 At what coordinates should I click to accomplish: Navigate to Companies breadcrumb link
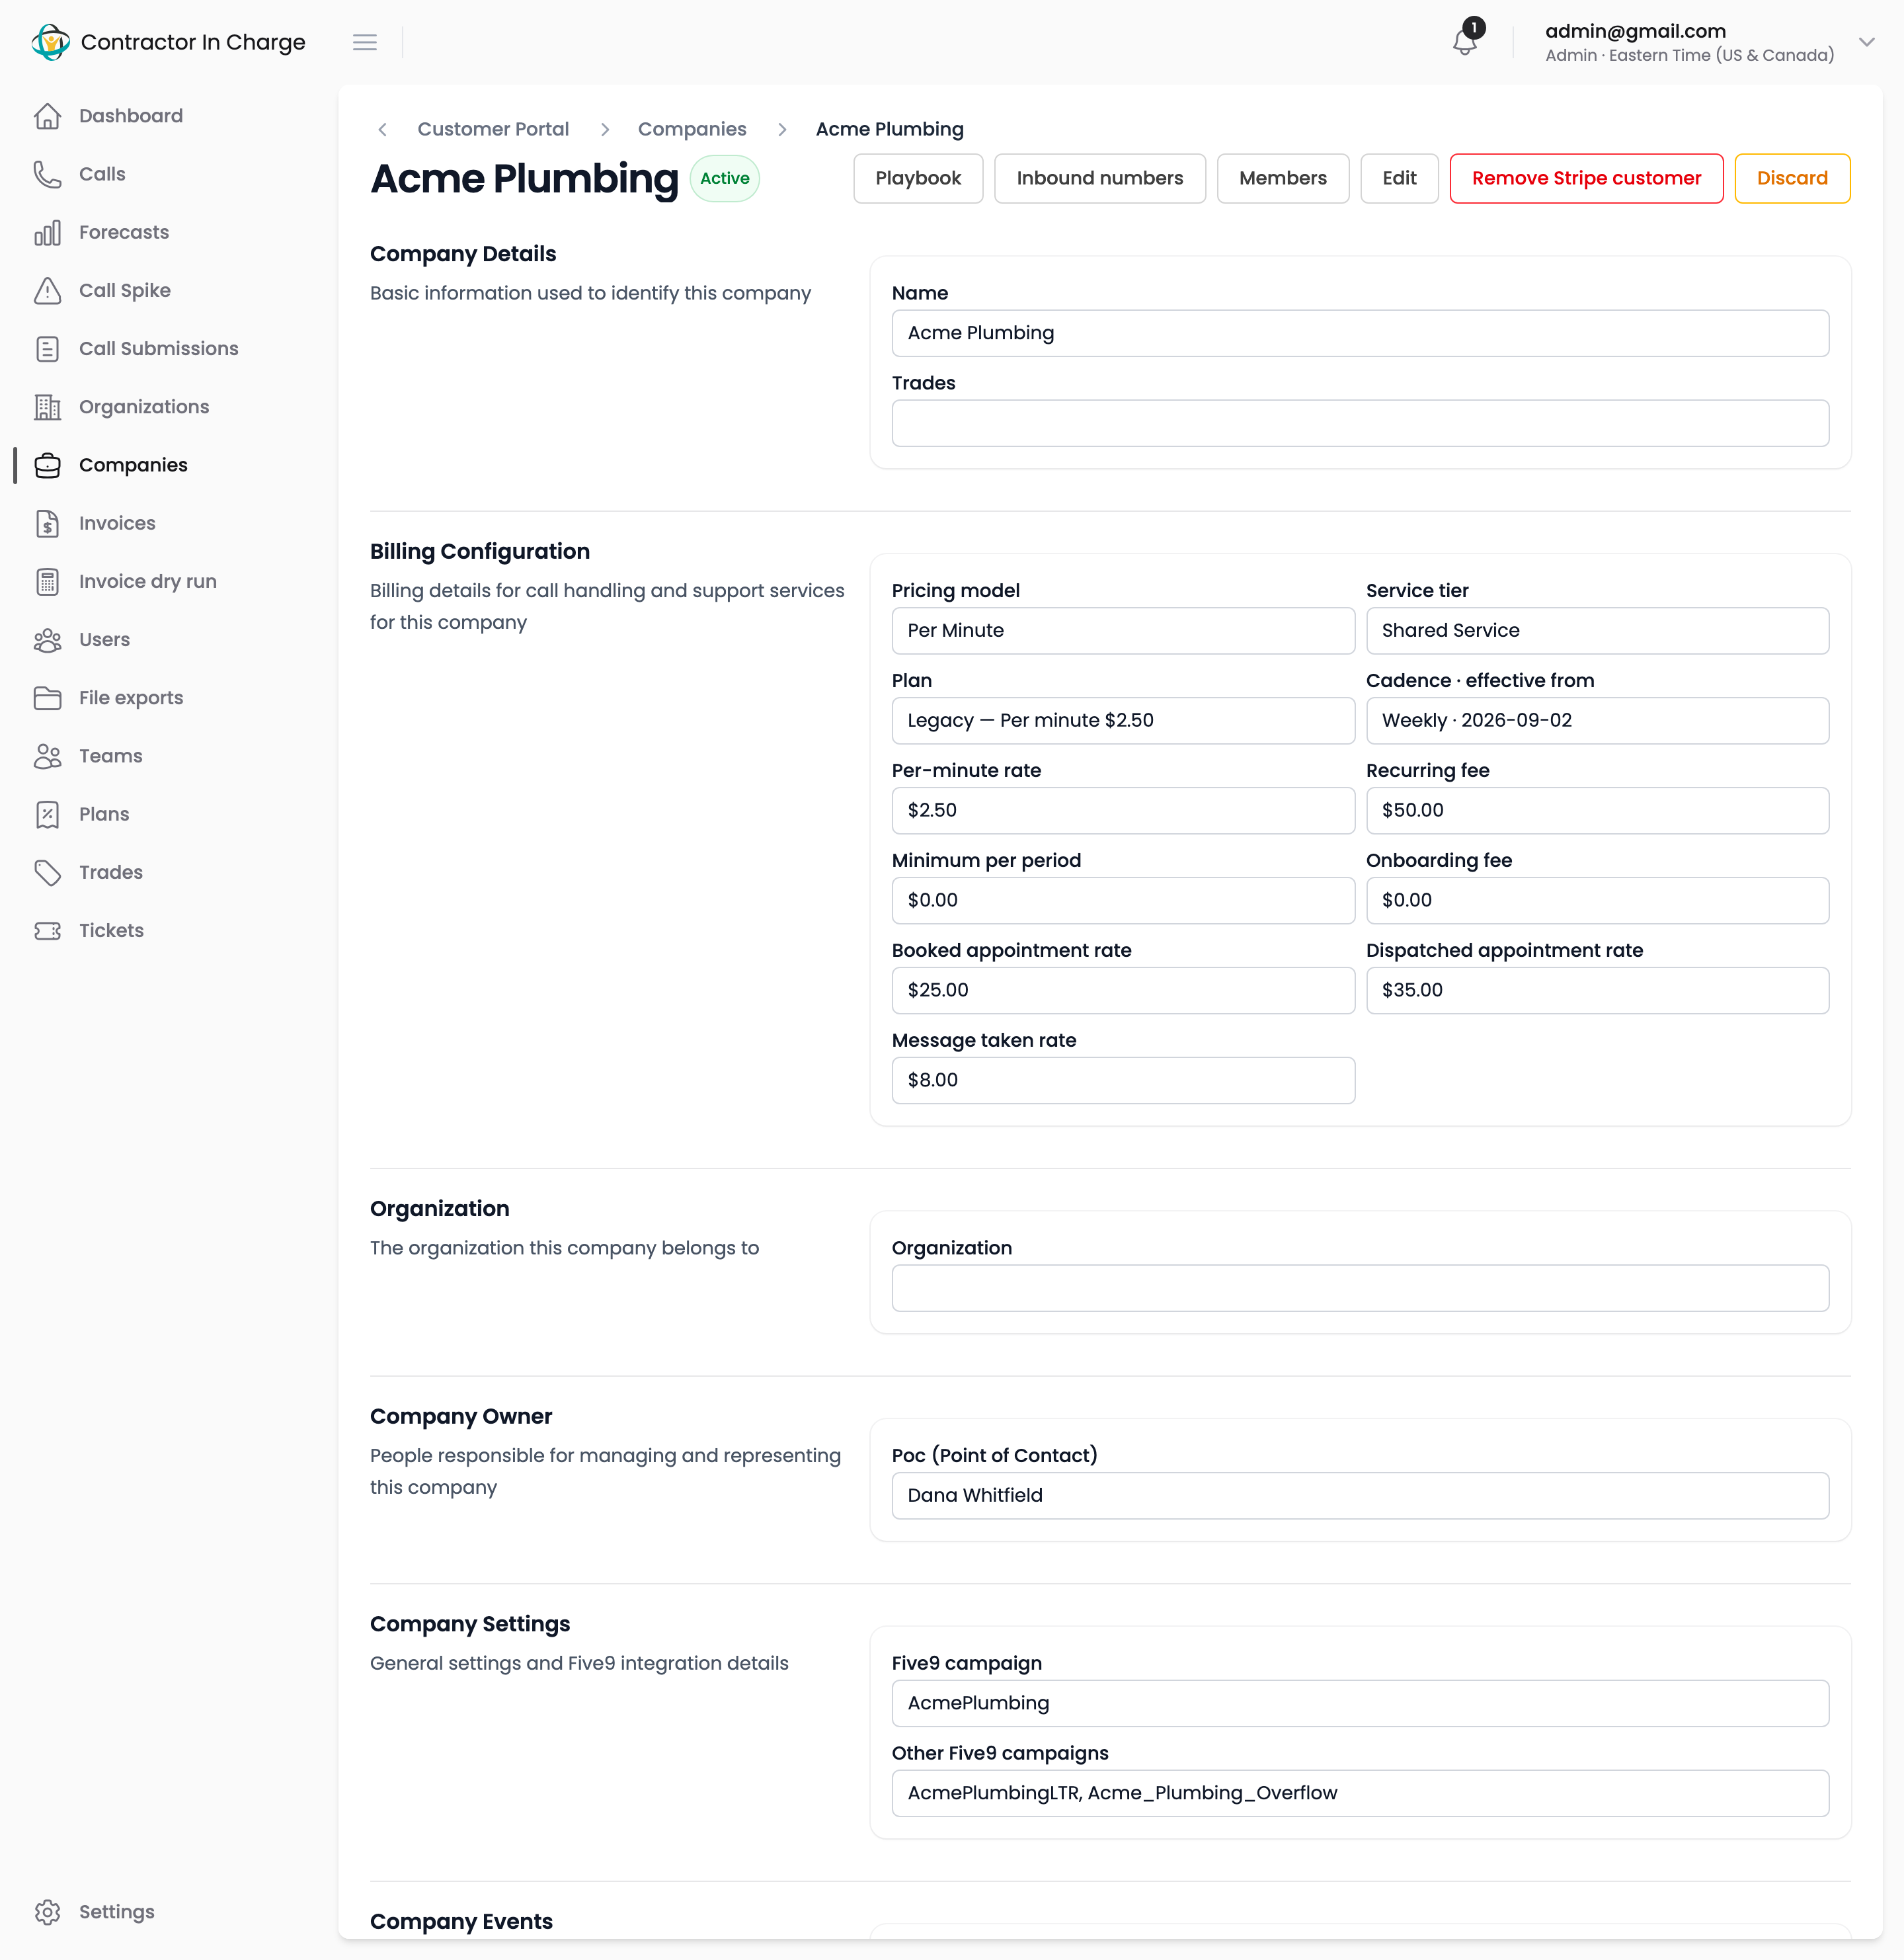(692, 129)
